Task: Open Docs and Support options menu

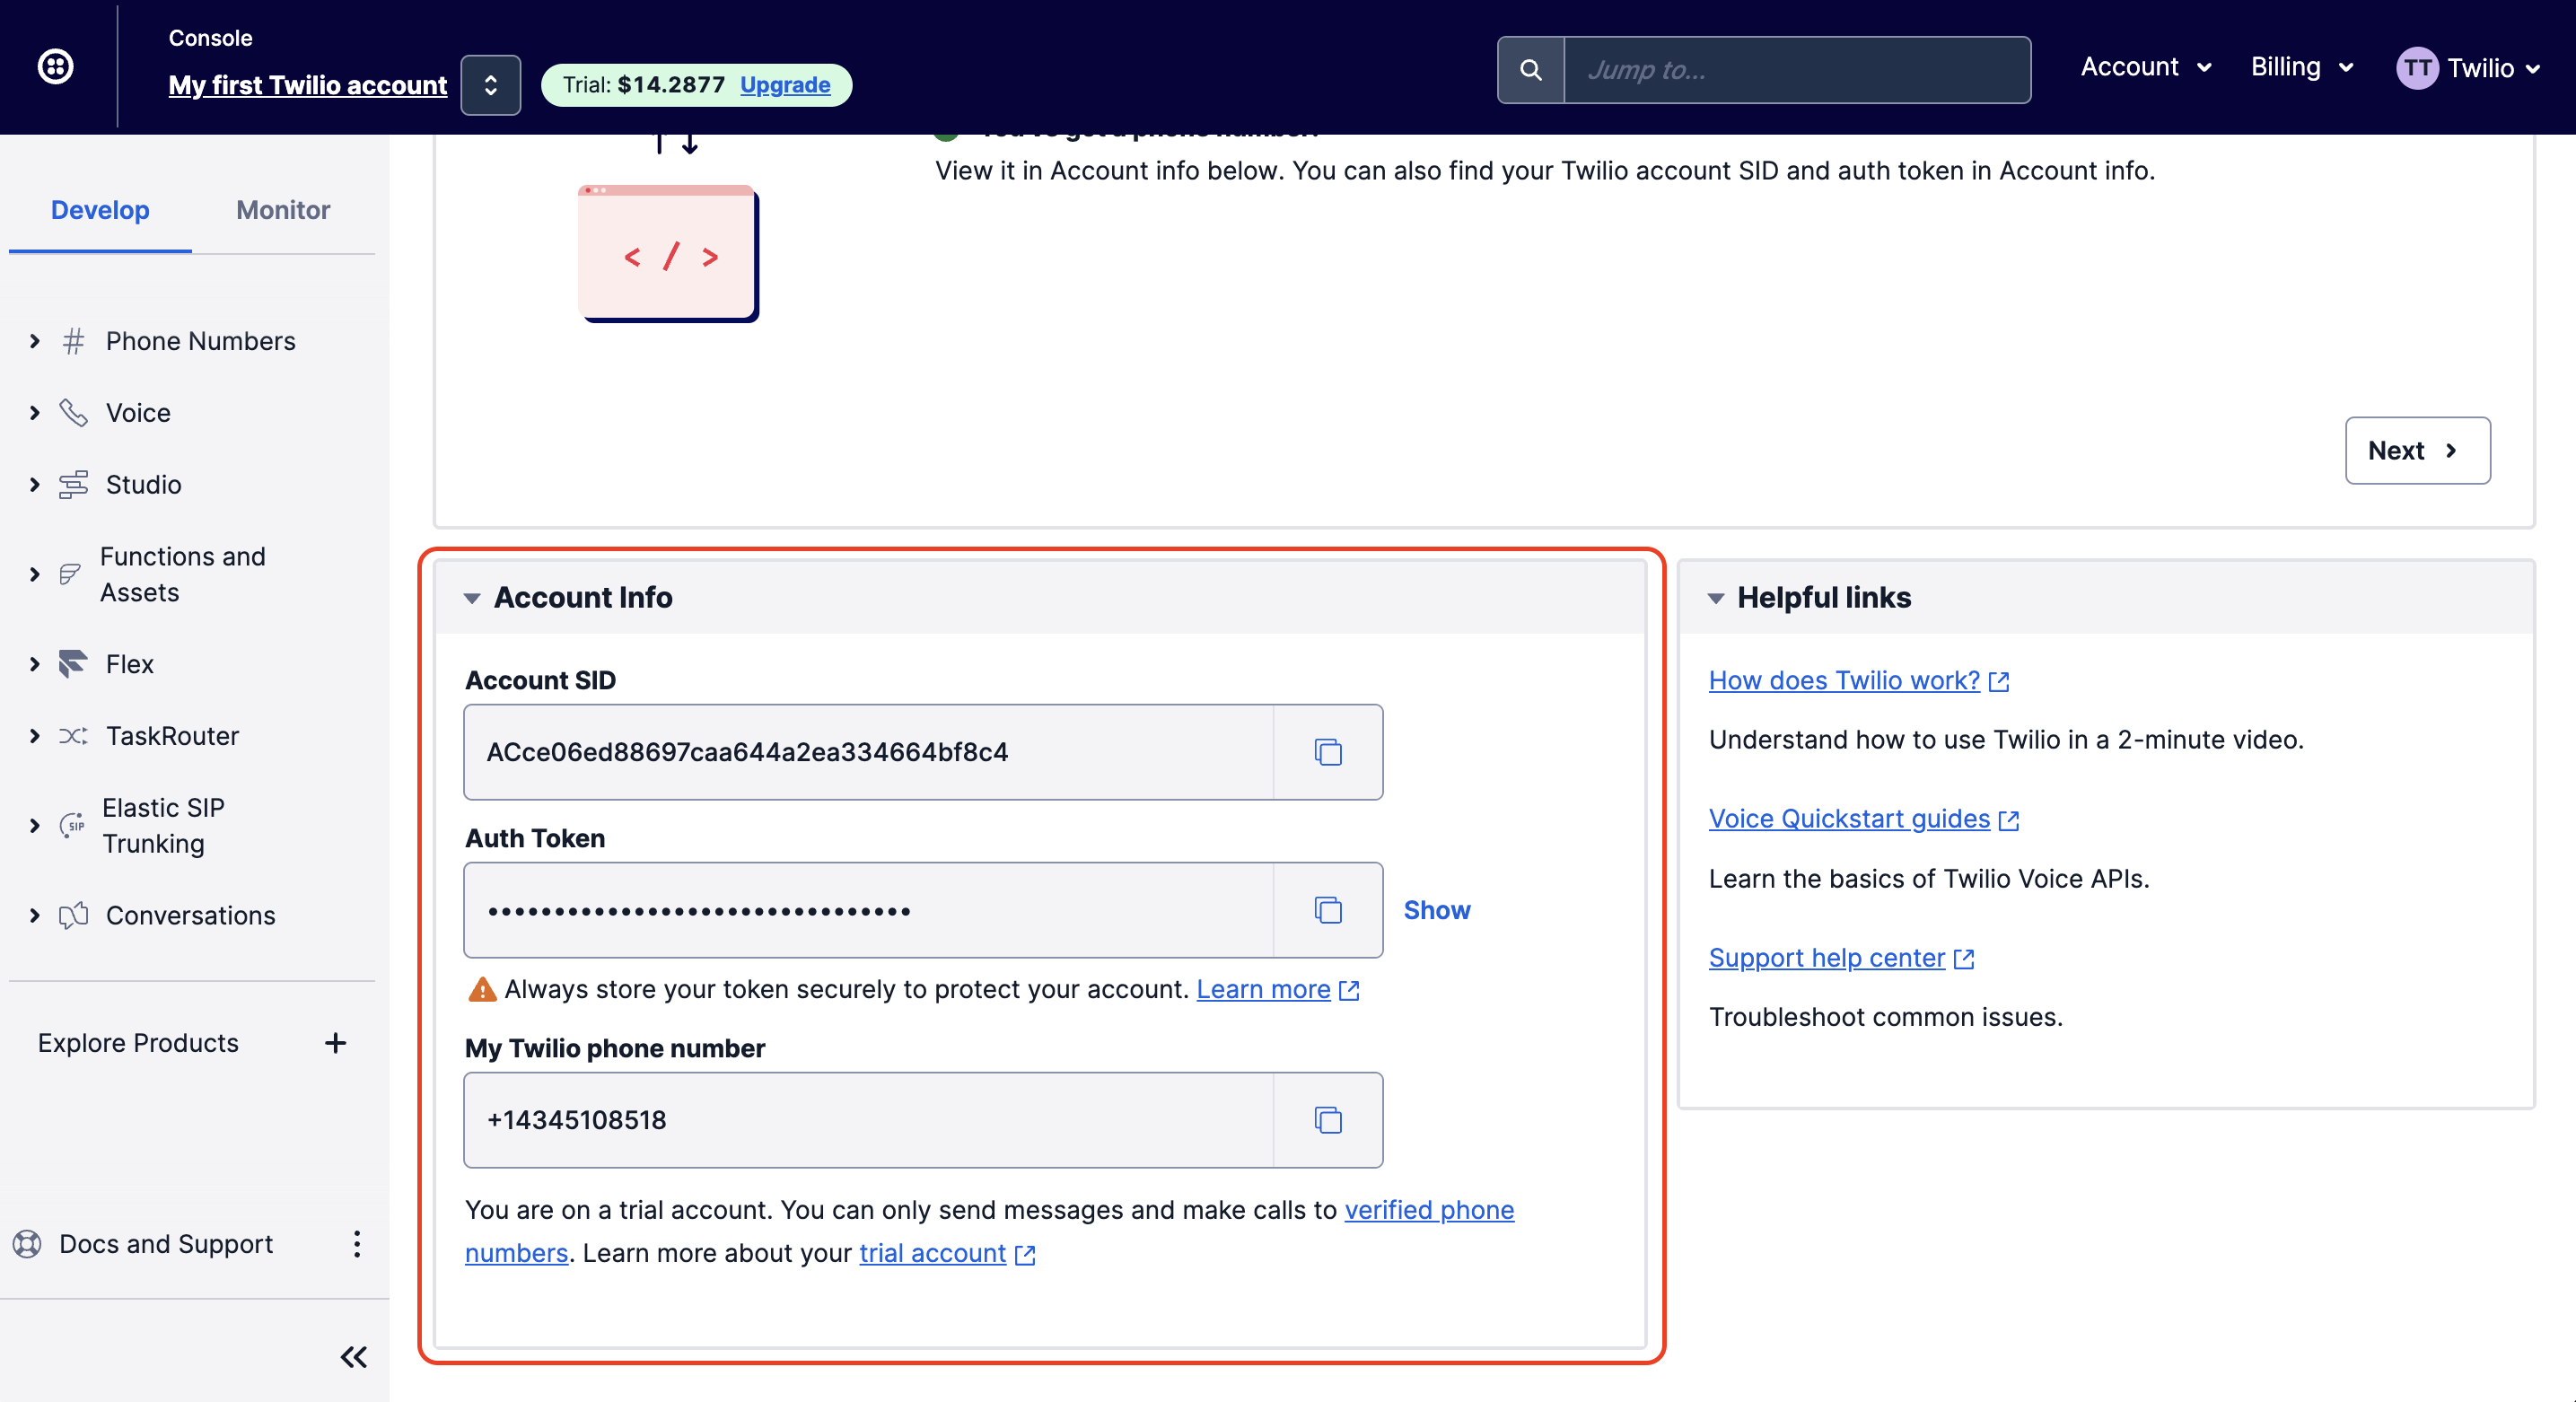Action: tap(357, 1244)
